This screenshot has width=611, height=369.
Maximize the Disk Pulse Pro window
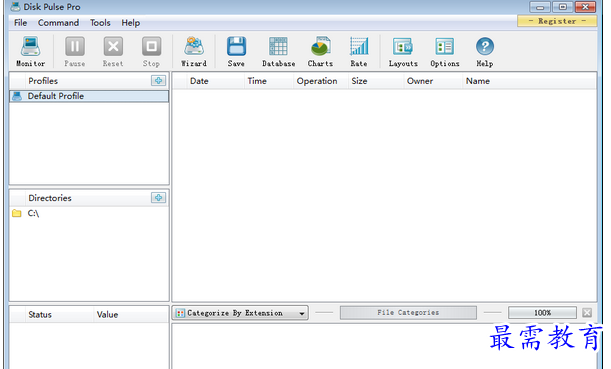562,7
